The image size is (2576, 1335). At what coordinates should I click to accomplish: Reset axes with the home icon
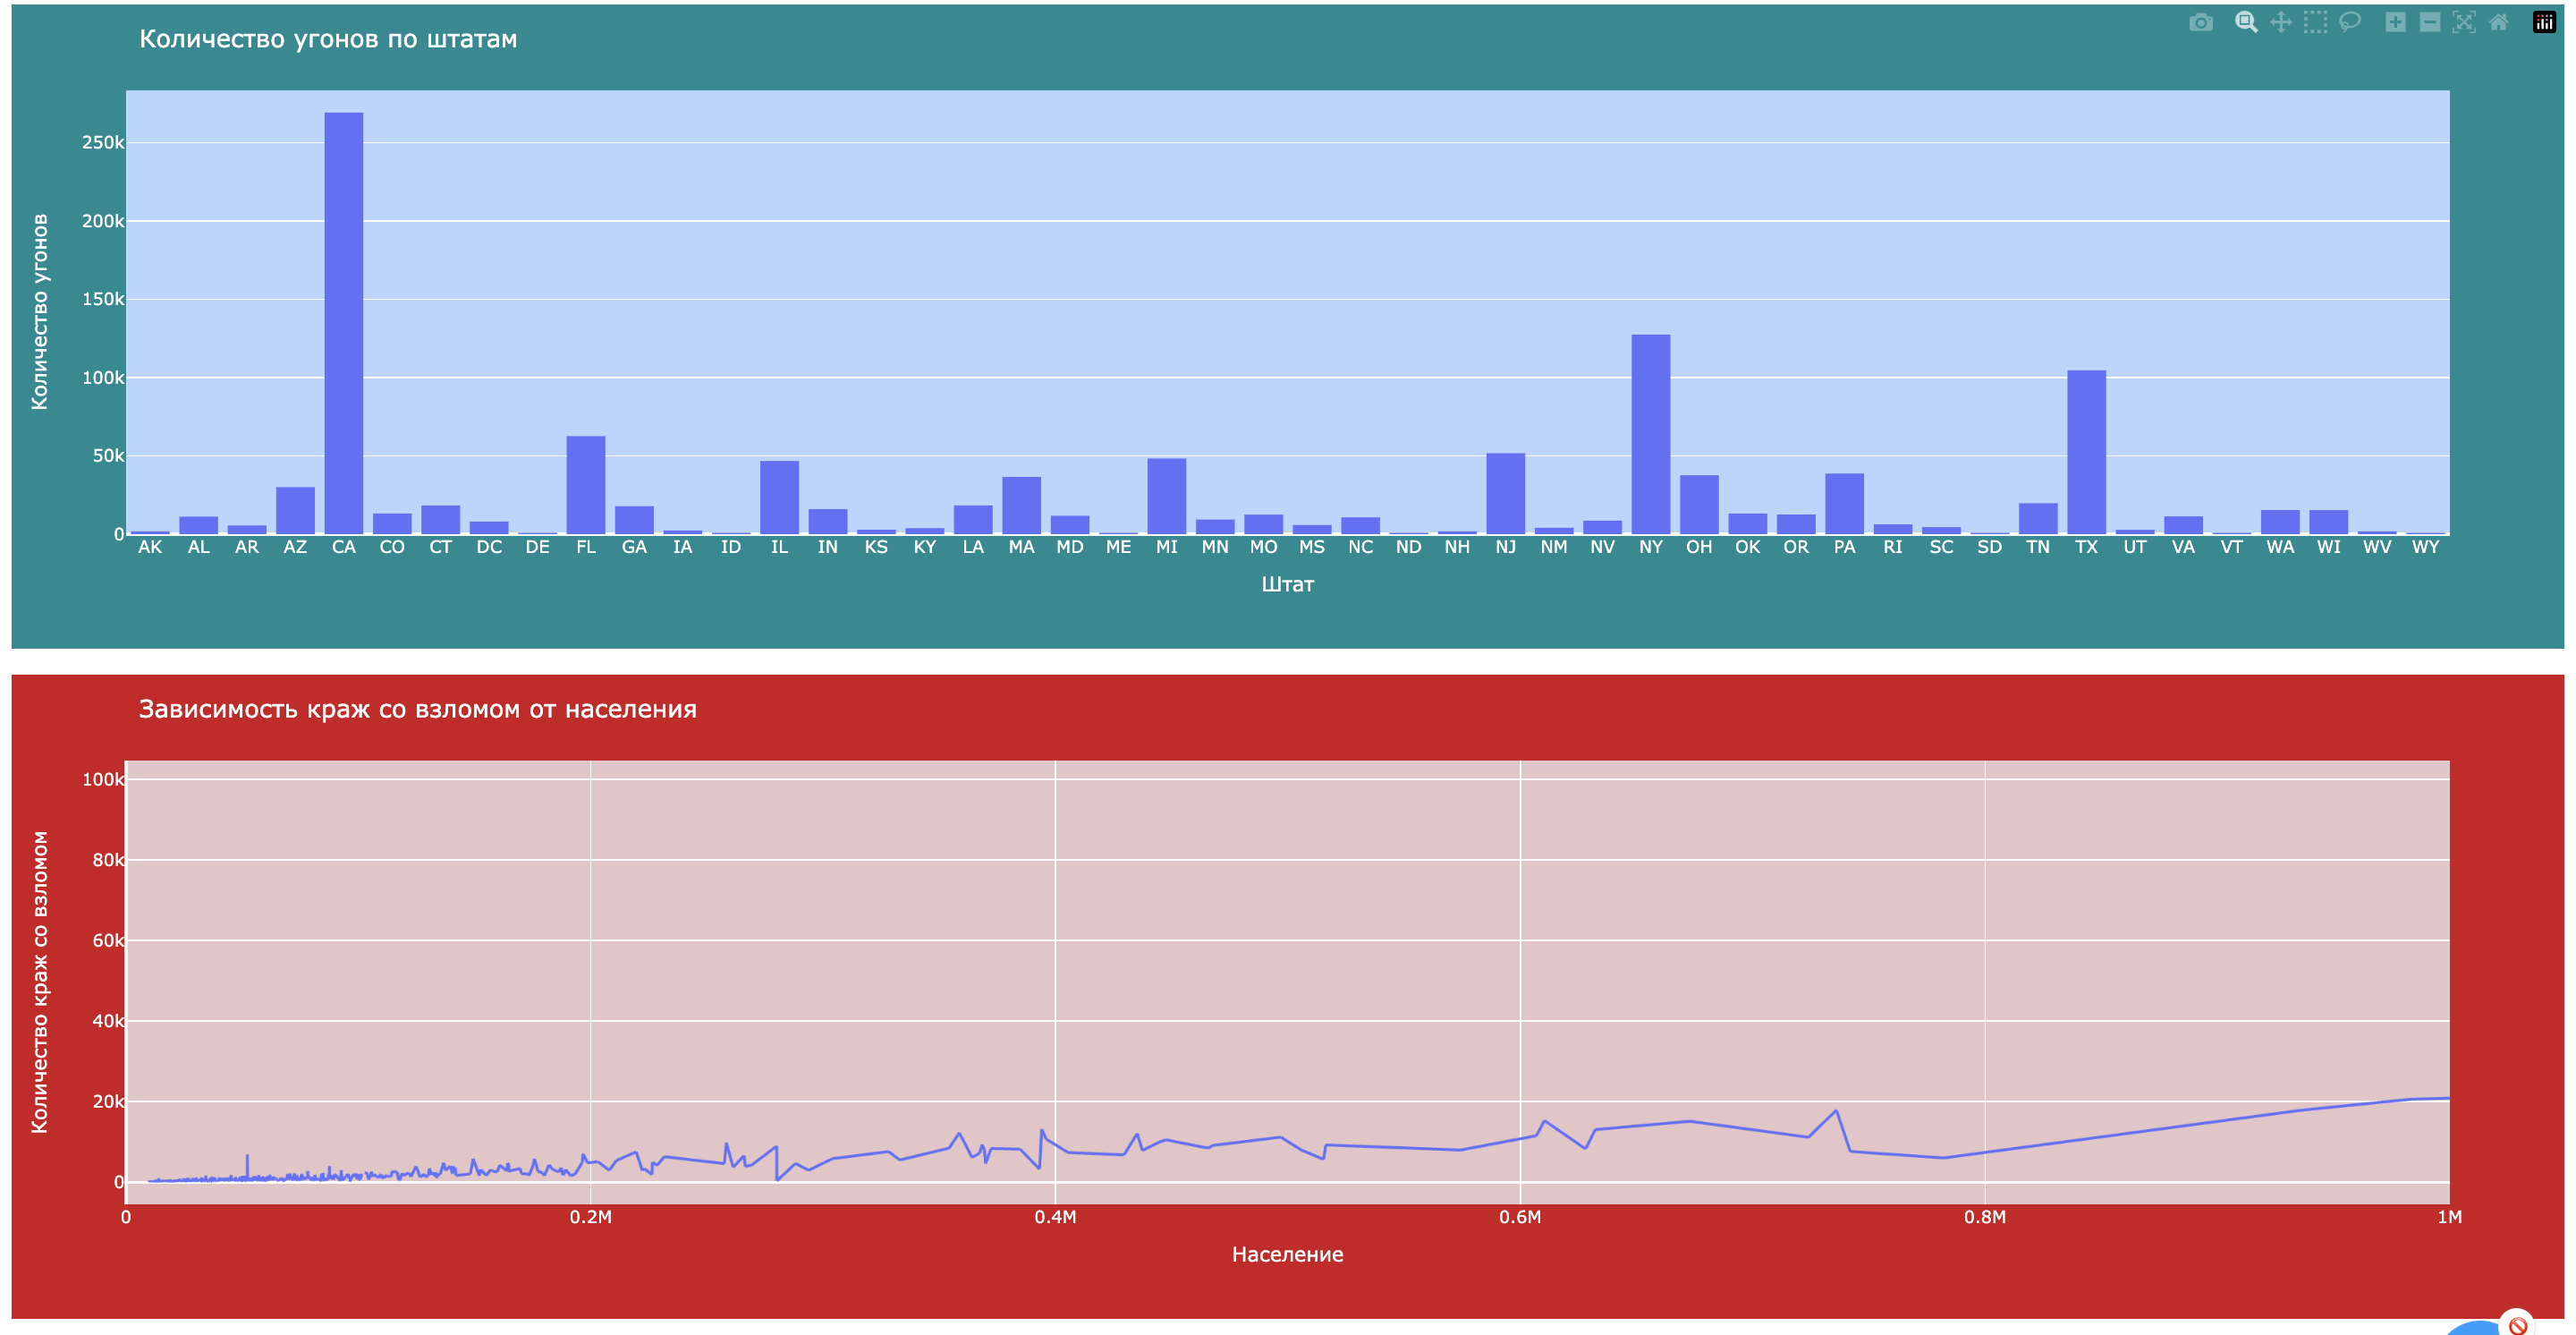pos(2498,22)
